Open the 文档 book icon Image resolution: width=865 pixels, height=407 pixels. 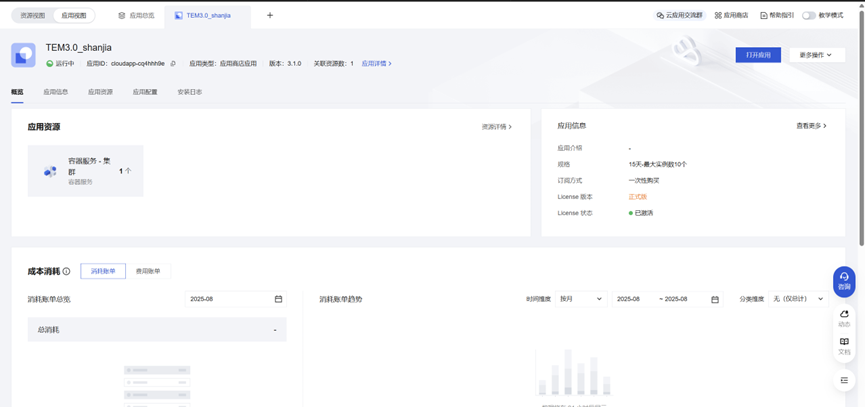click(x=844, y=346)
